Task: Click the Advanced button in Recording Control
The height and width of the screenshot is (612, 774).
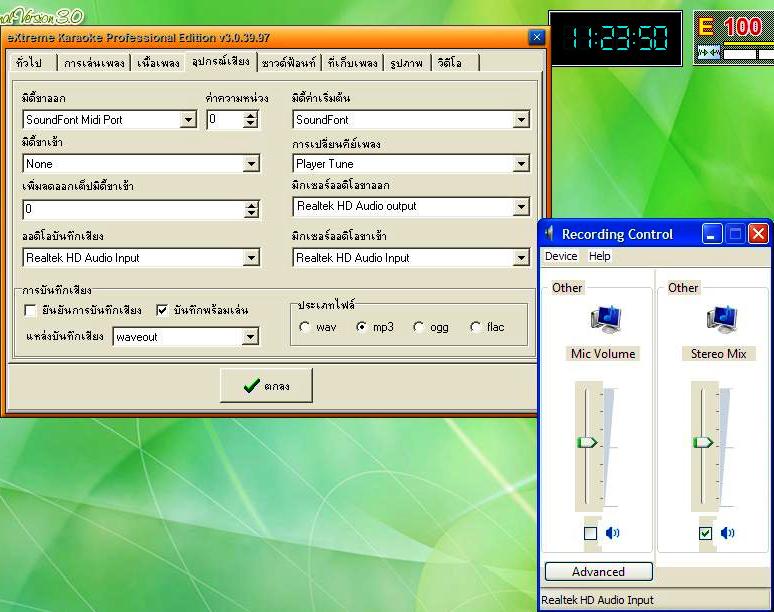Action: (x=598, y=572)
